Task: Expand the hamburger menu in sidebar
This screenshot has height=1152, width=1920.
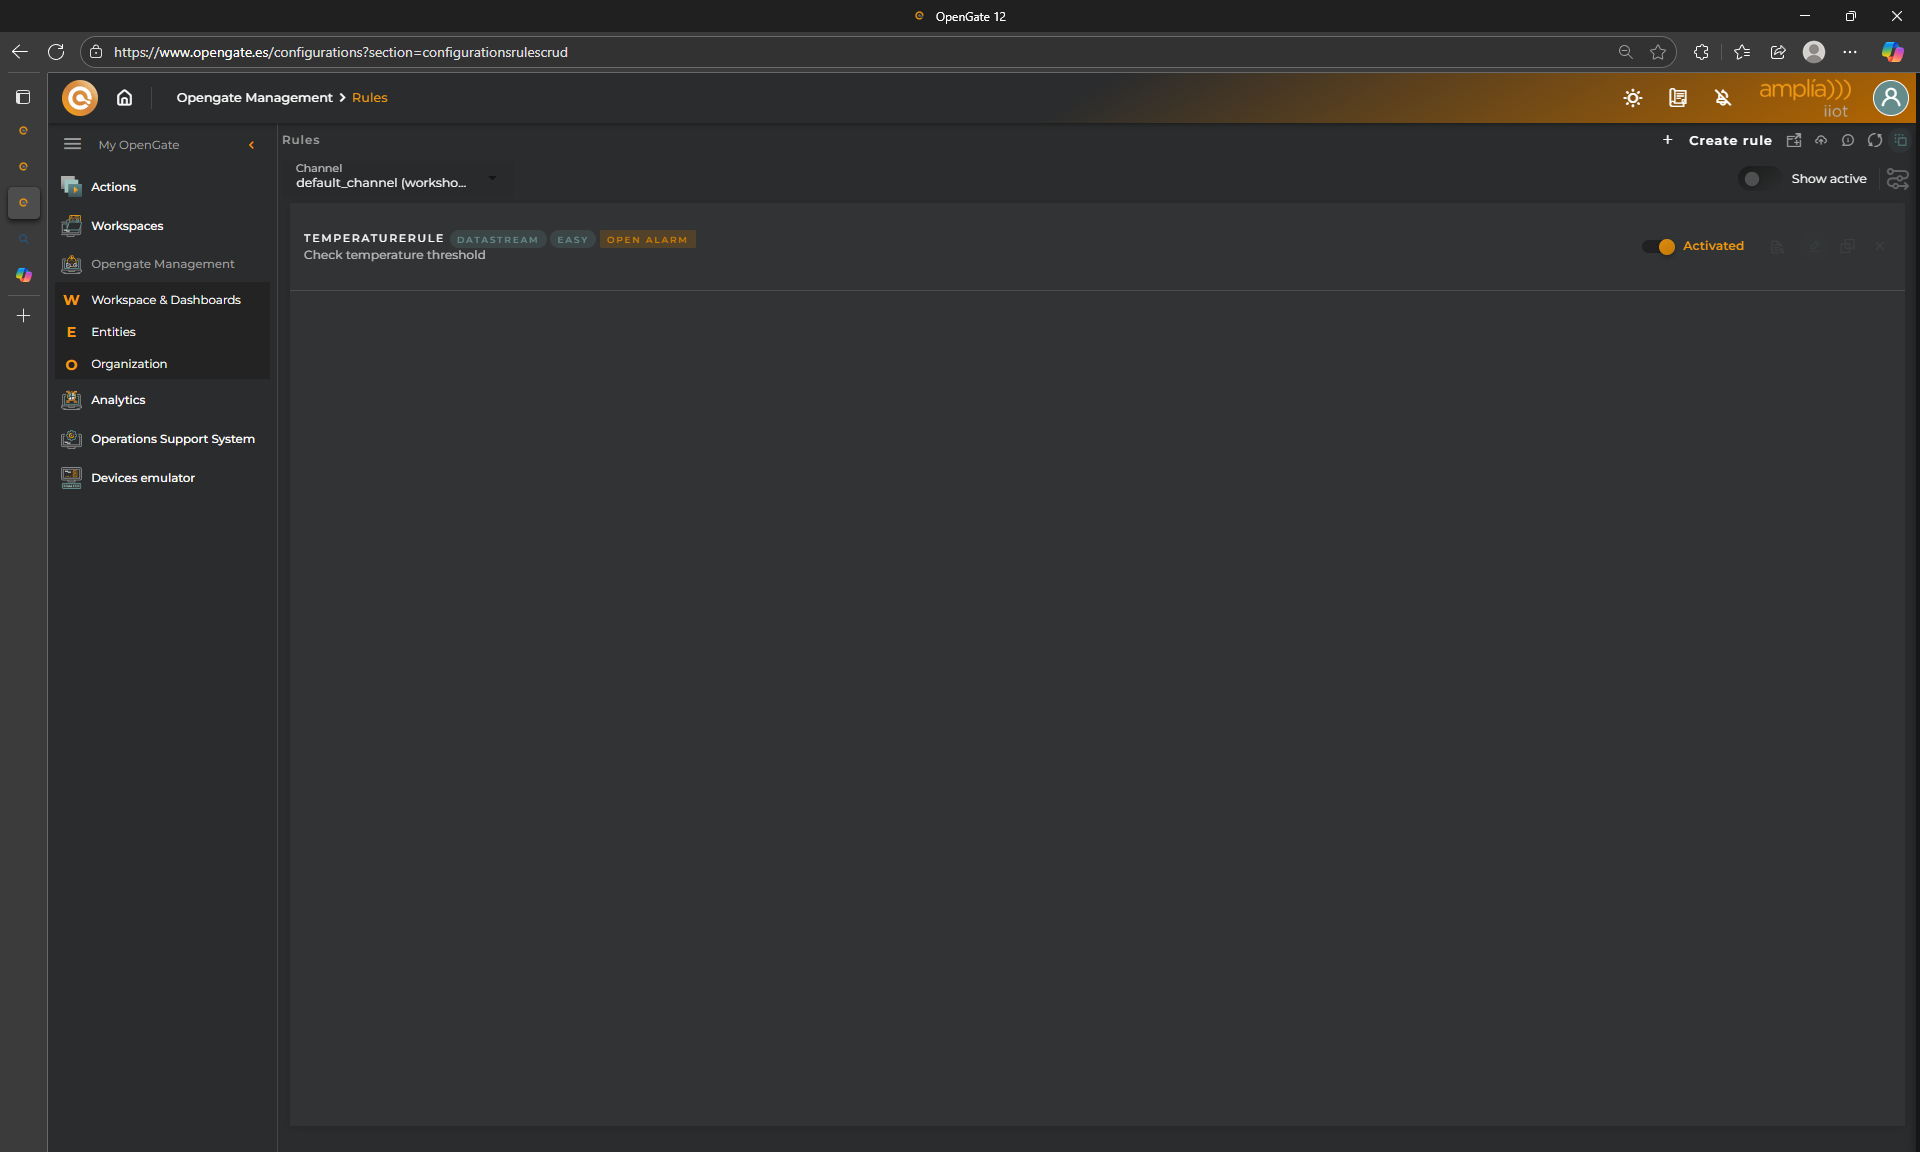Action: click(x=72, y=144)
